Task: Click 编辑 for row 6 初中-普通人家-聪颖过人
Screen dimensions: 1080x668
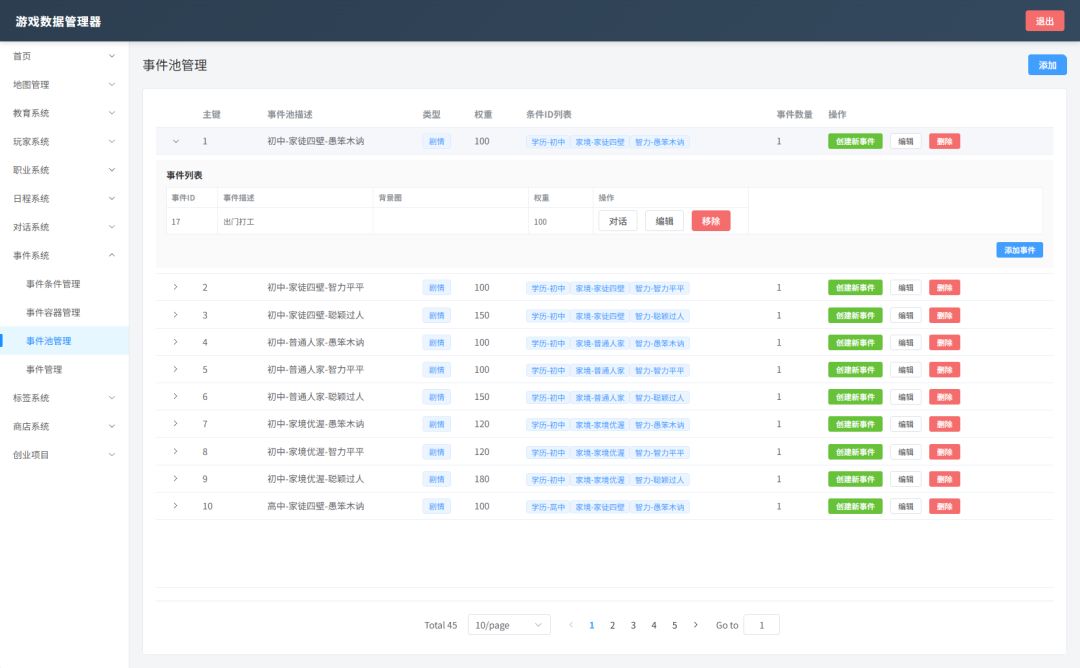Action: [x=906, y=397]
